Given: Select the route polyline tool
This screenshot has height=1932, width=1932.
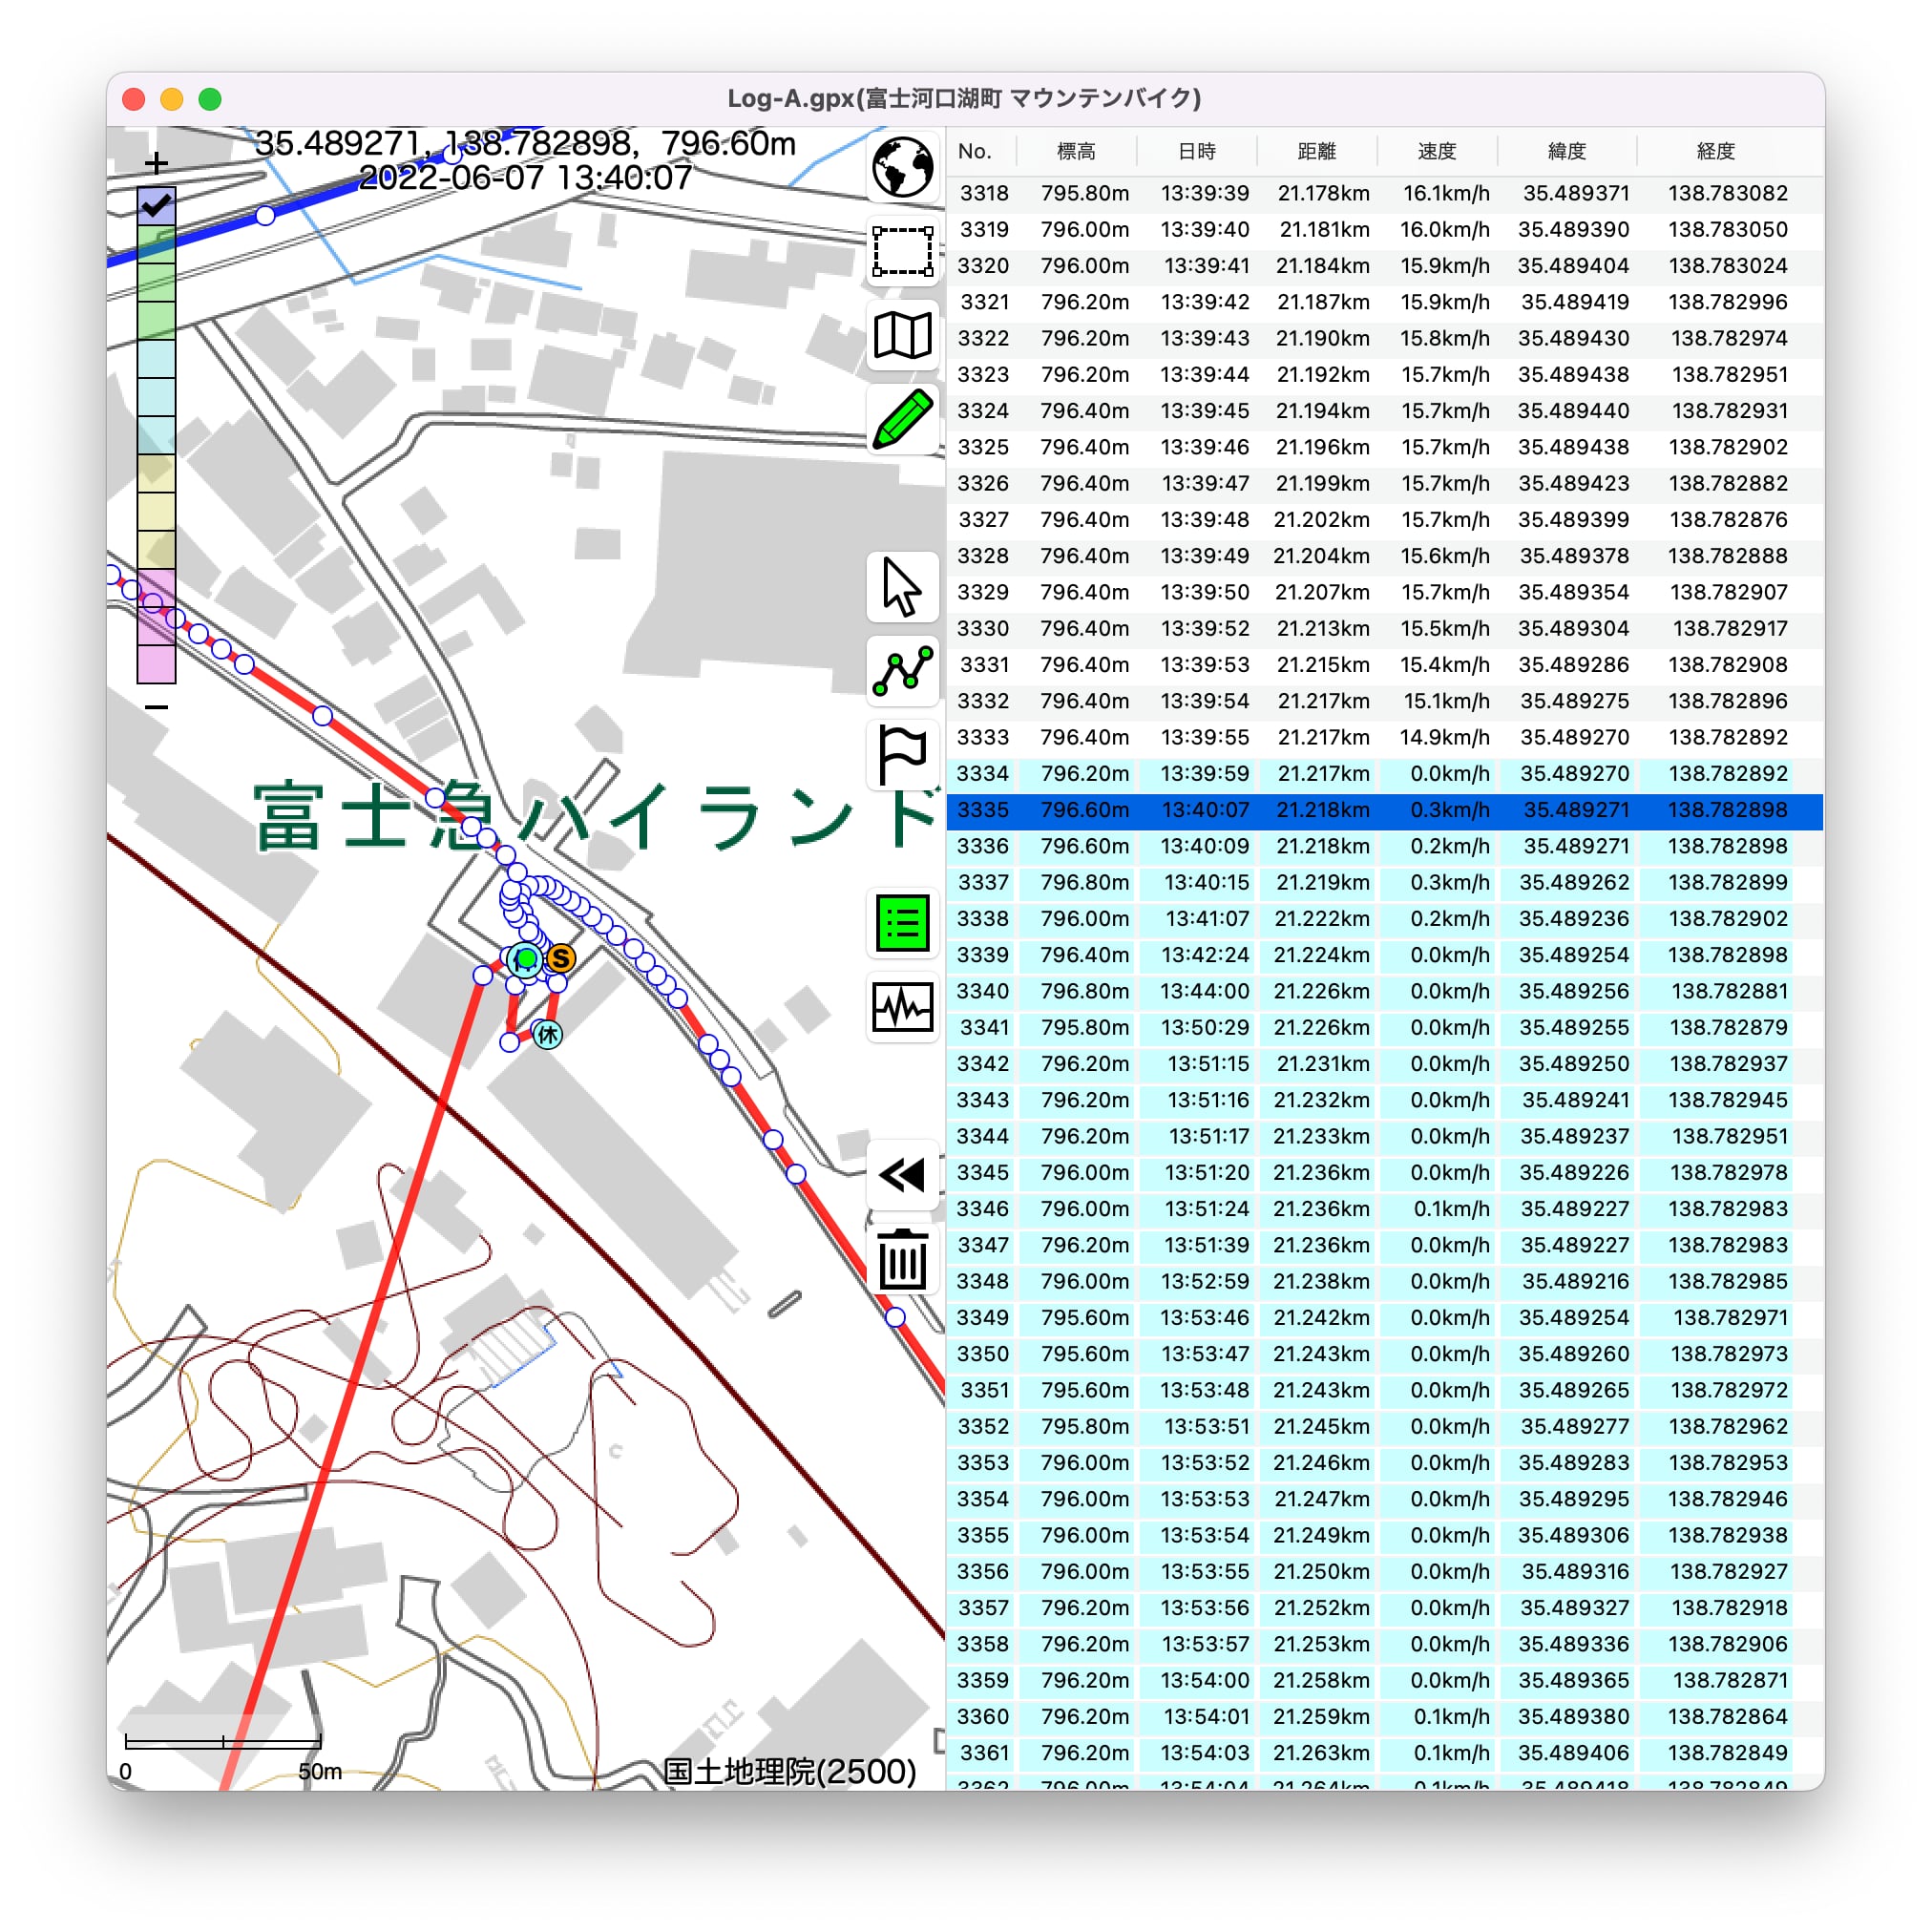Looking at the screenshot, I should pos(902,671).
